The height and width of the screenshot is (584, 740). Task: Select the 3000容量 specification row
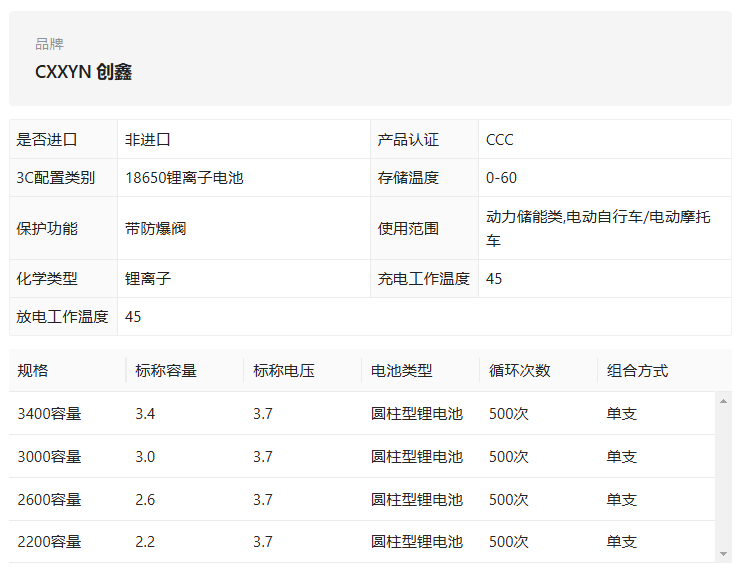(362, 457)
